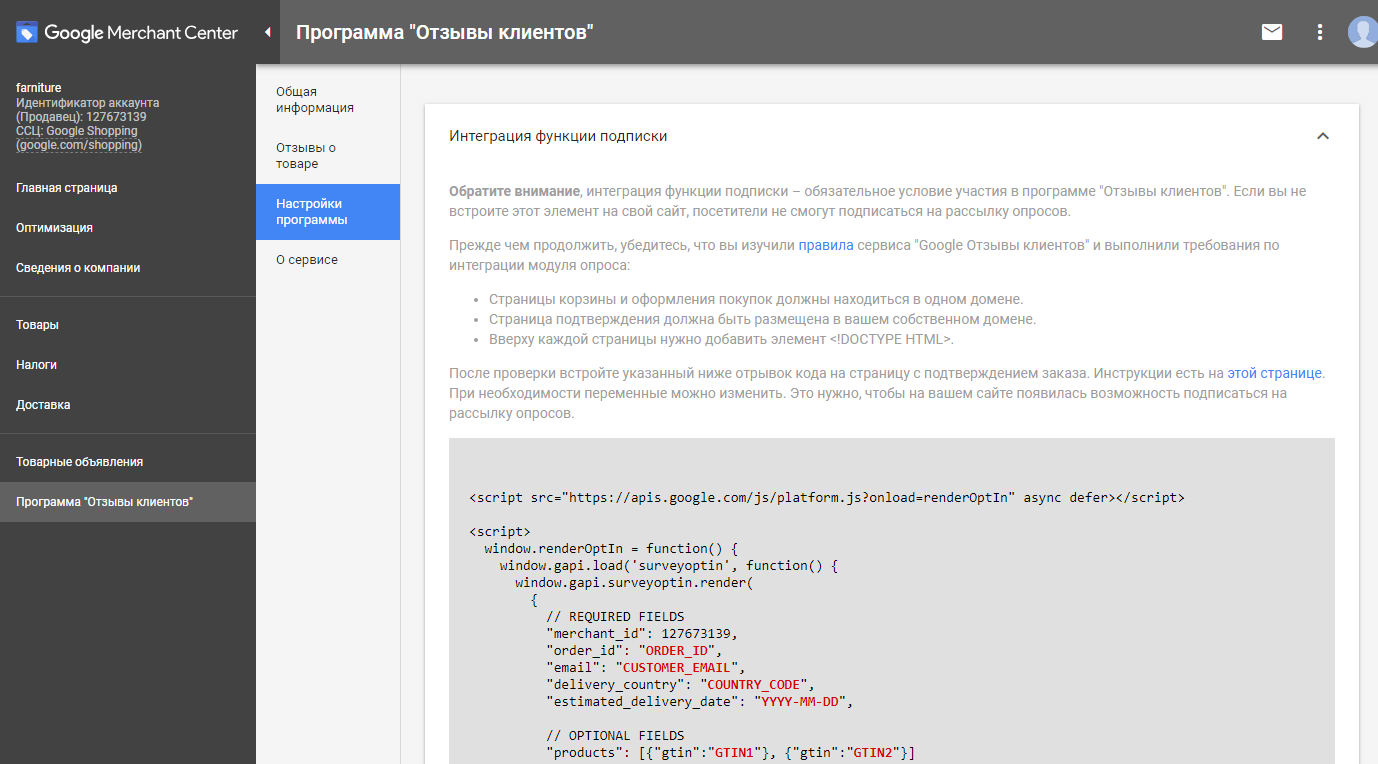Image resolution: width=1378 pixels, height=764 pixels.
Task: Click the Google Merchant Center logo icon
Action: tap(27, 33)
